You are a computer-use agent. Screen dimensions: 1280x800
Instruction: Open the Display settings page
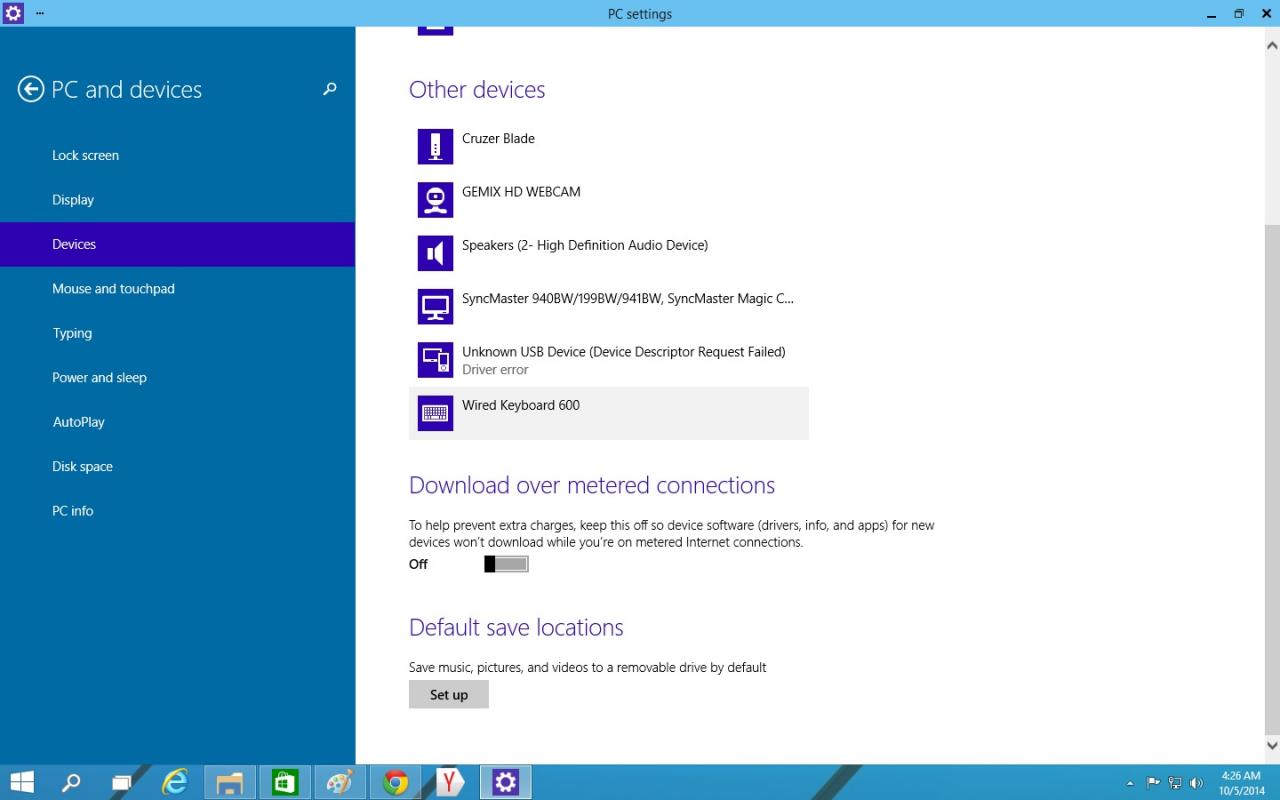click(x=73, y=200)
